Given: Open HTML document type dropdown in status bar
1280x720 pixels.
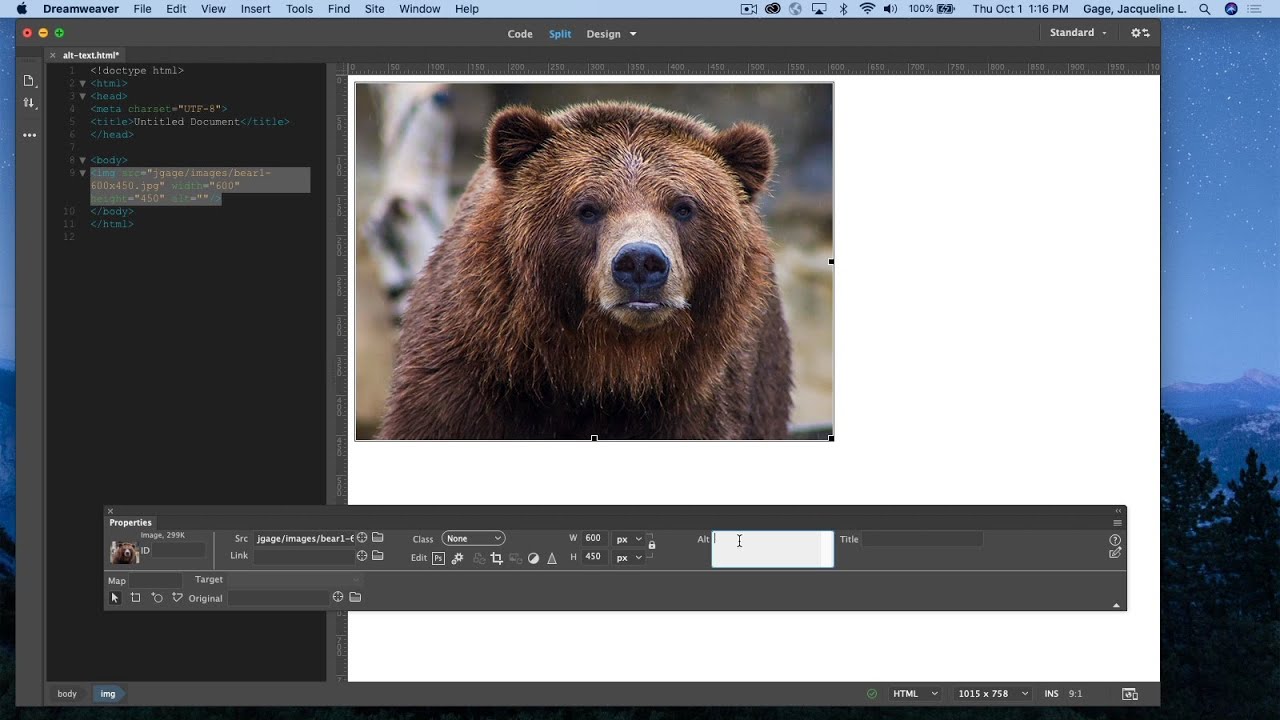Looking at the screenshot, I should tap(915, 693).
